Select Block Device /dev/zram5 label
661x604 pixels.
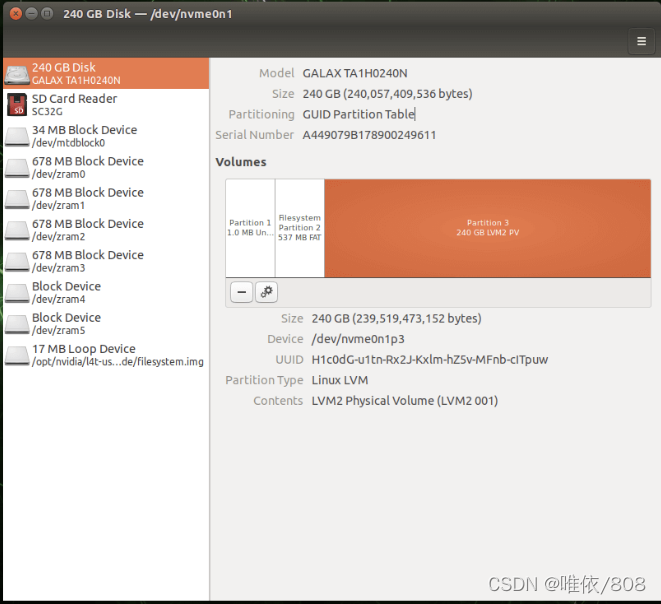click(x=67, y=324)
